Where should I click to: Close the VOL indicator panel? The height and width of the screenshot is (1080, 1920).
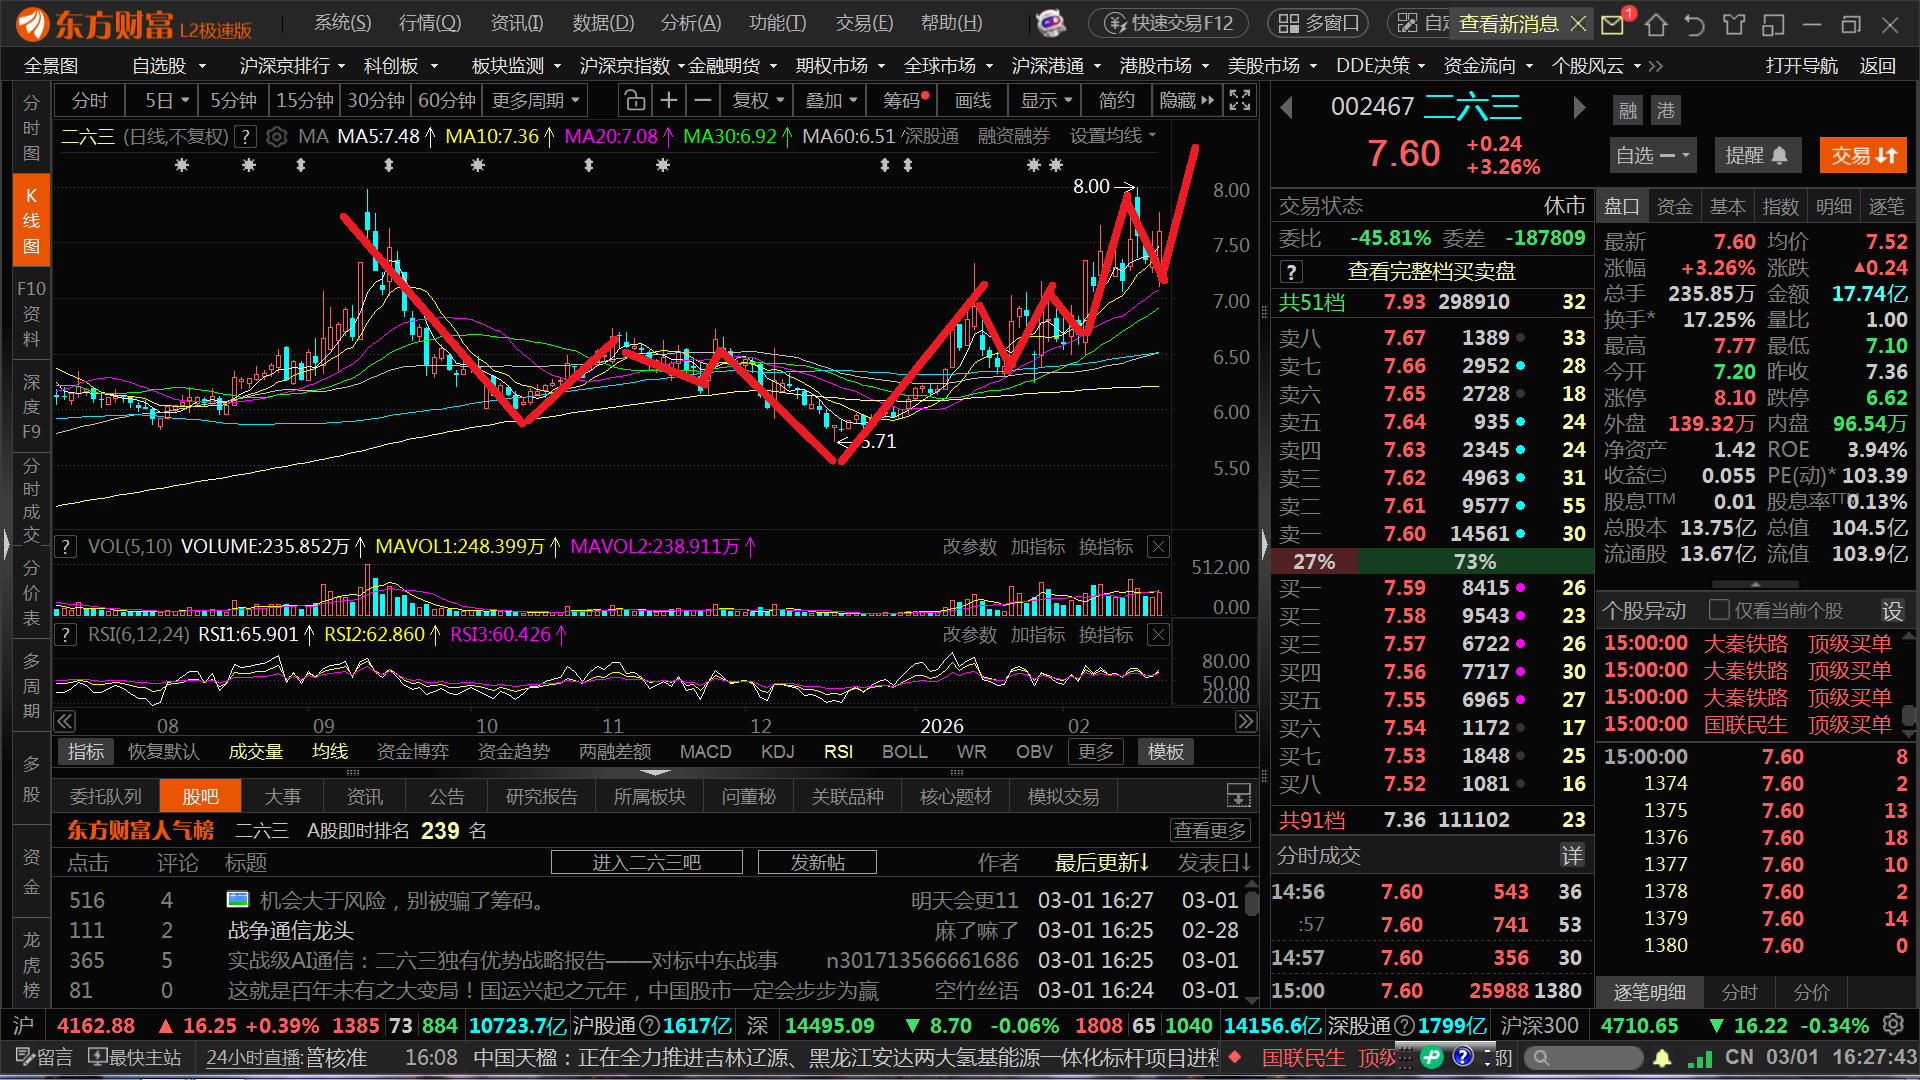tap(1158, 547)
